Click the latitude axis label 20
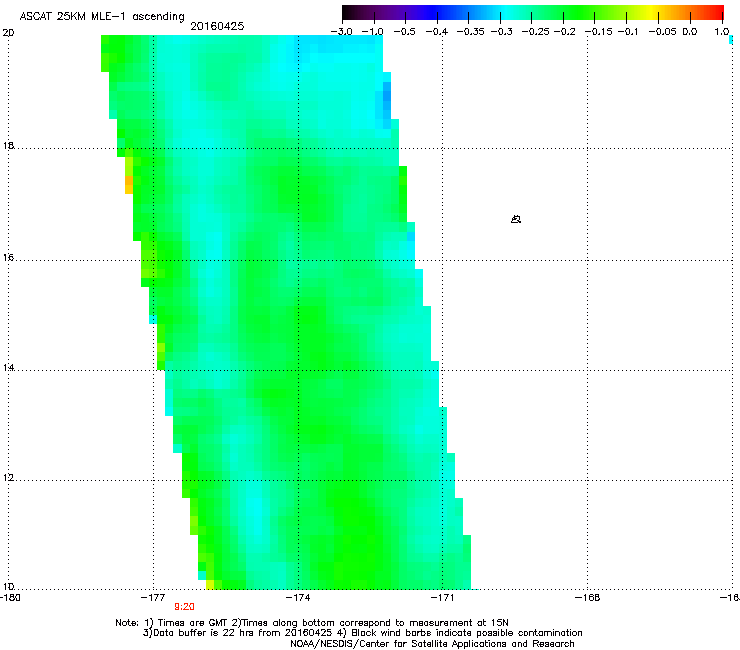740x650 pixels. pos(8,33)
